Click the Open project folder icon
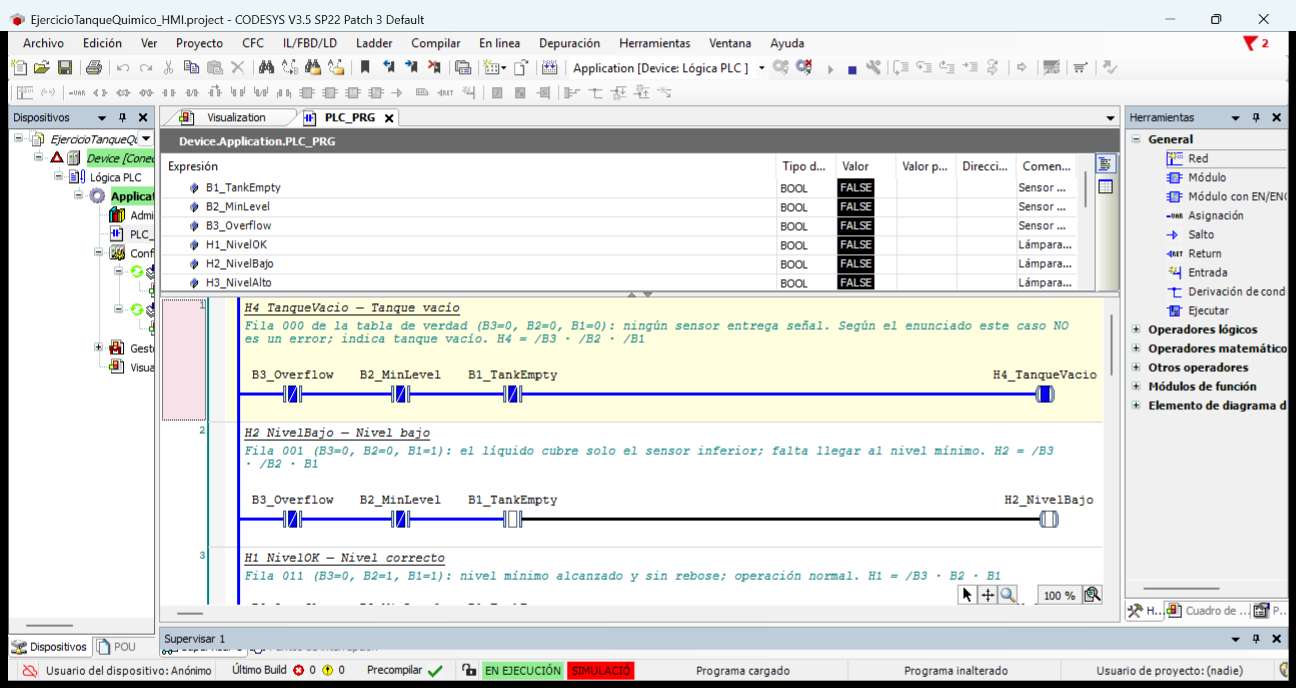 point(42,67)
